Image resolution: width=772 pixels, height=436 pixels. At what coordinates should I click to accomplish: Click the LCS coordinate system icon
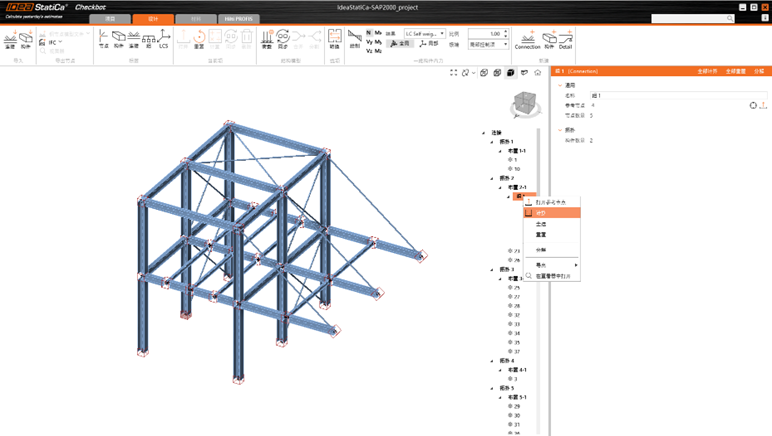pyautogui.click(x=164, y=38)
